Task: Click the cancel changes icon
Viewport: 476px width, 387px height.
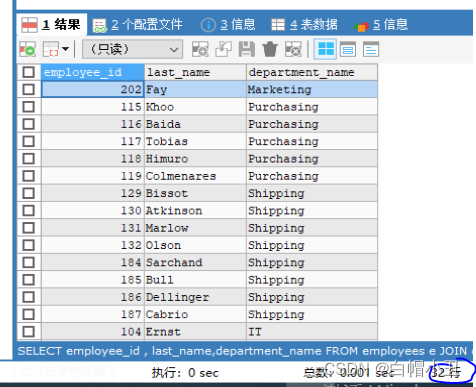Action: click(x=293, y=49)
